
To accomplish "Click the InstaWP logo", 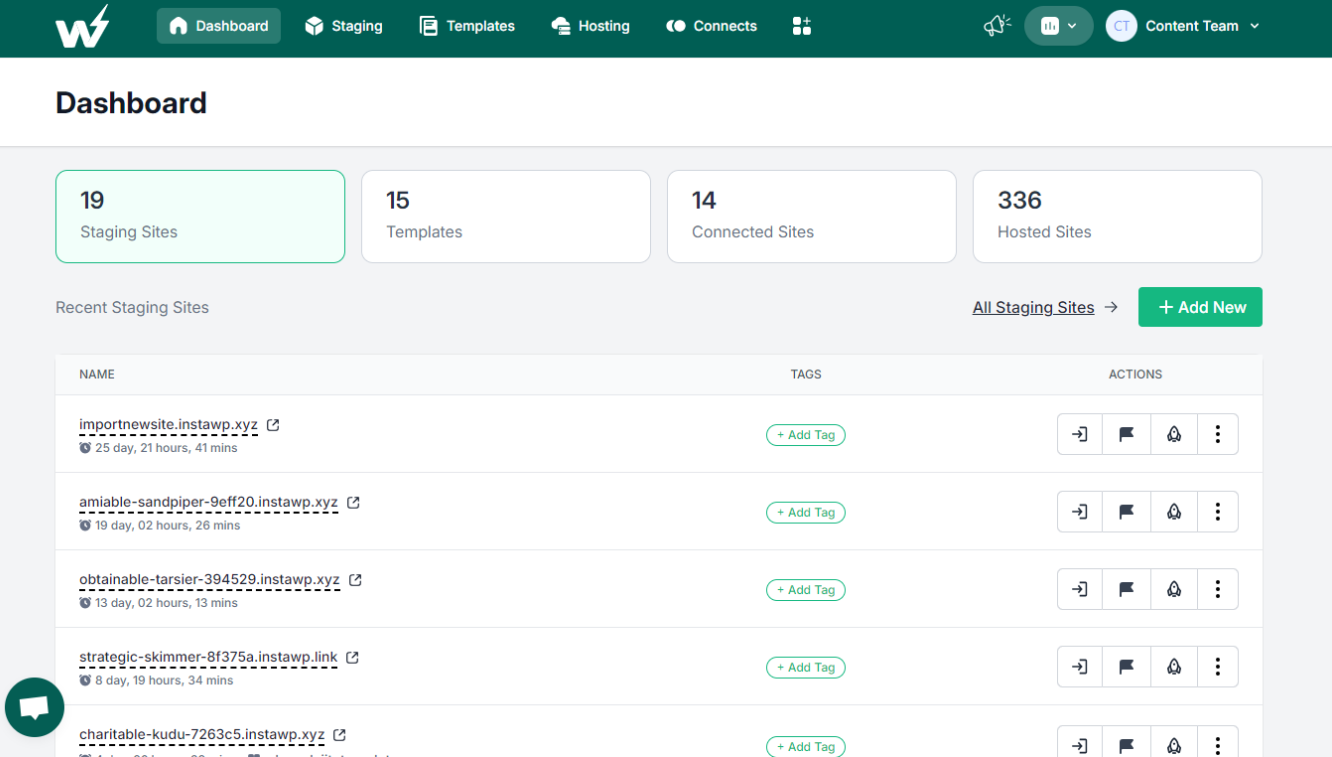I will tap(82, 27).
